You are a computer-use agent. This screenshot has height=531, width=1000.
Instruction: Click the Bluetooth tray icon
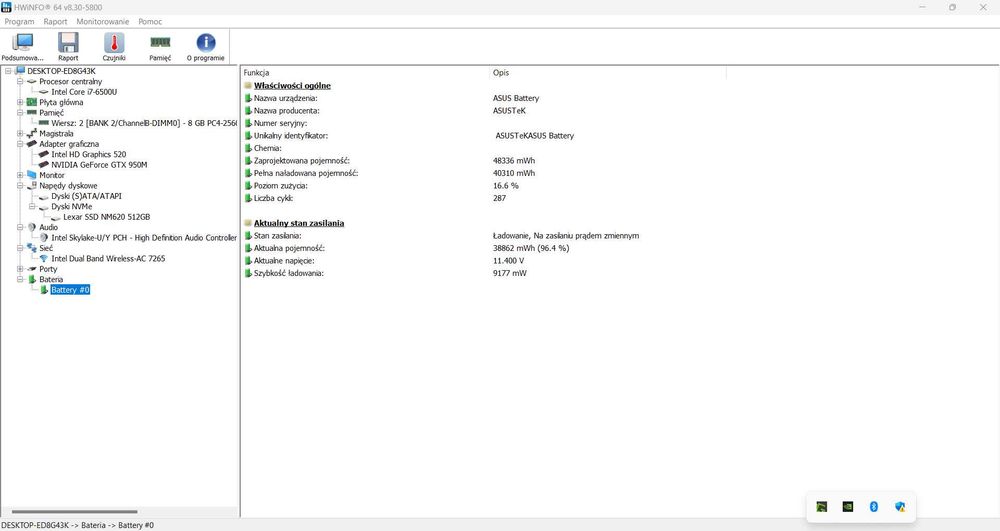click(x=874, y=507)
